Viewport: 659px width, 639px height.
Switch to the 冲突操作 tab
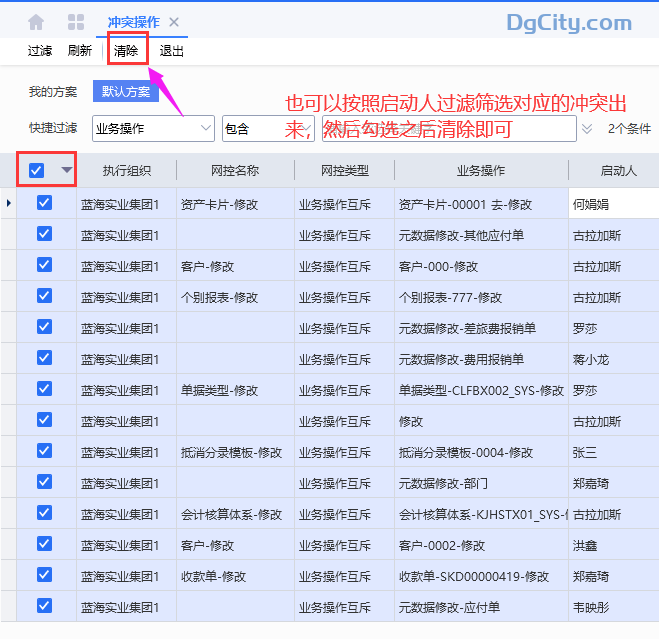(x=132, y=22)
